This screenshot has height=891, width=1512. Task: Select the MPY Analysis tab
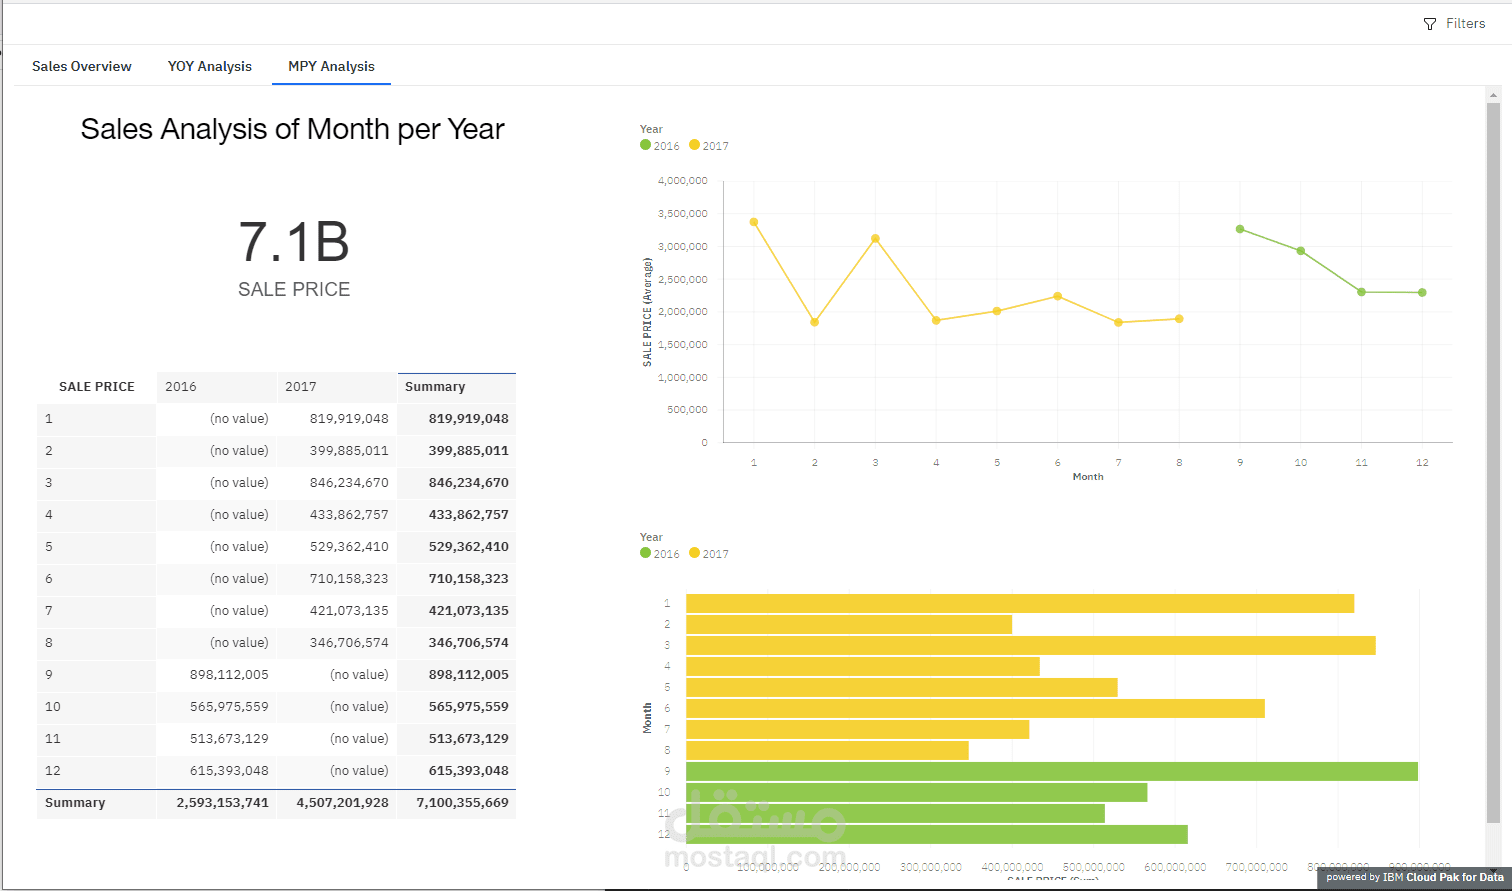331,66
